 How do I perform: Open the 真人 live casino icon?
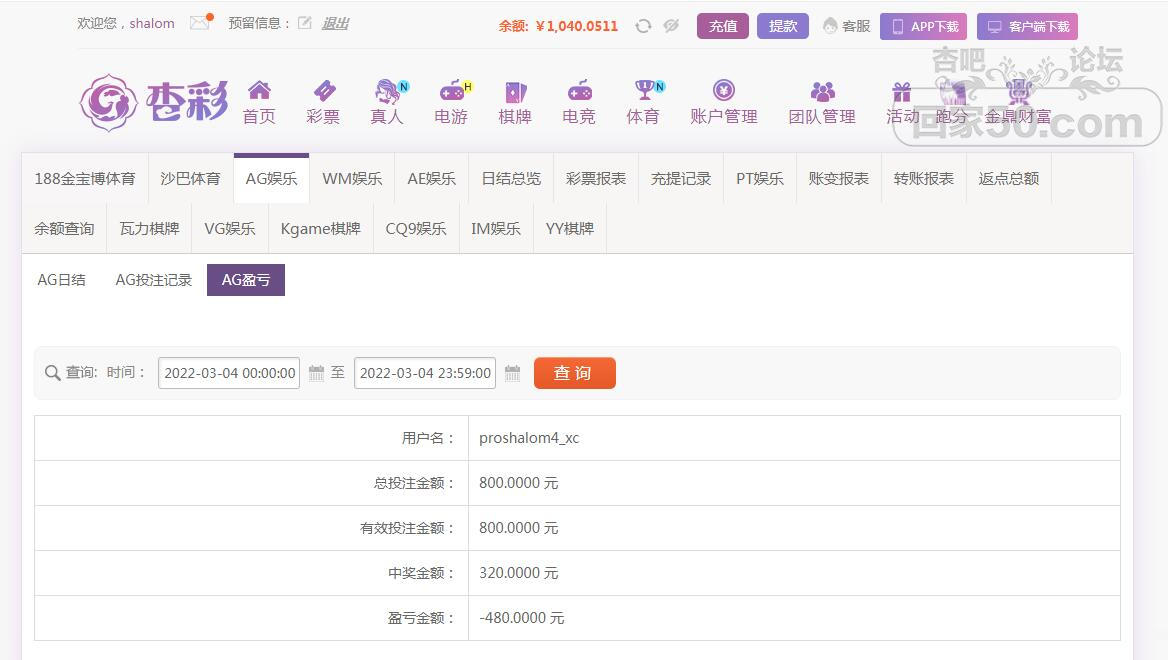point(387,92)
